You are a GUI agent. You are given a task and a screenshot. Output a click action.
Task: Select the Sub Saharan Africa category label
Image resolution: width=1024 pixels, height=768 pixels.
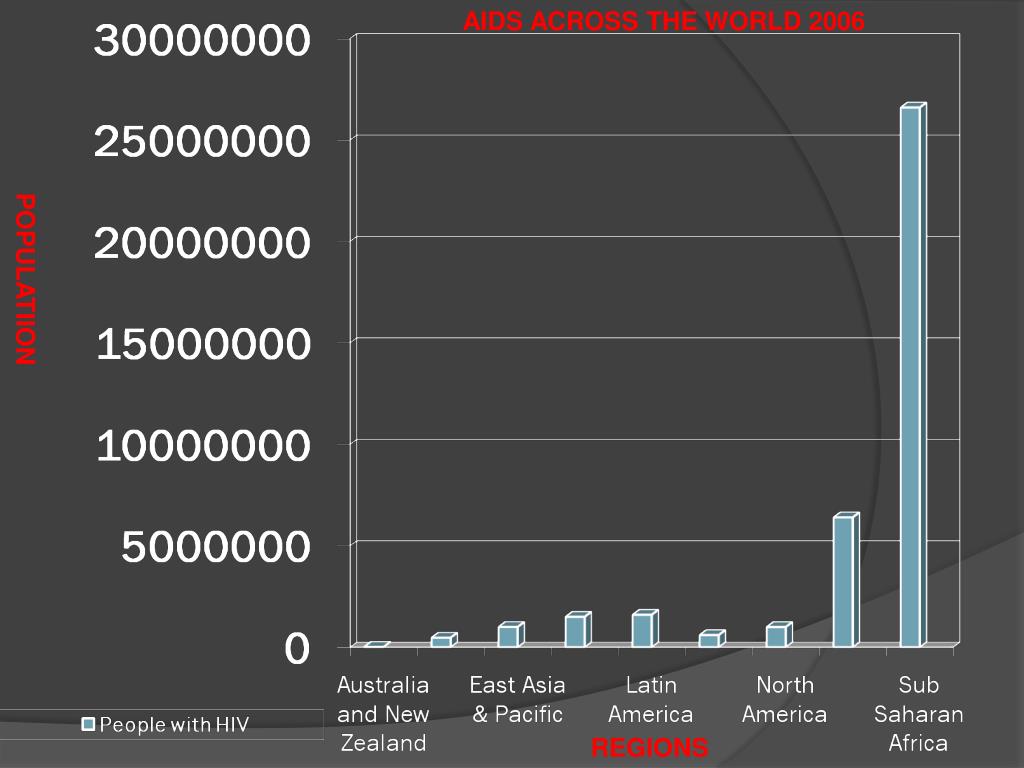918,714
